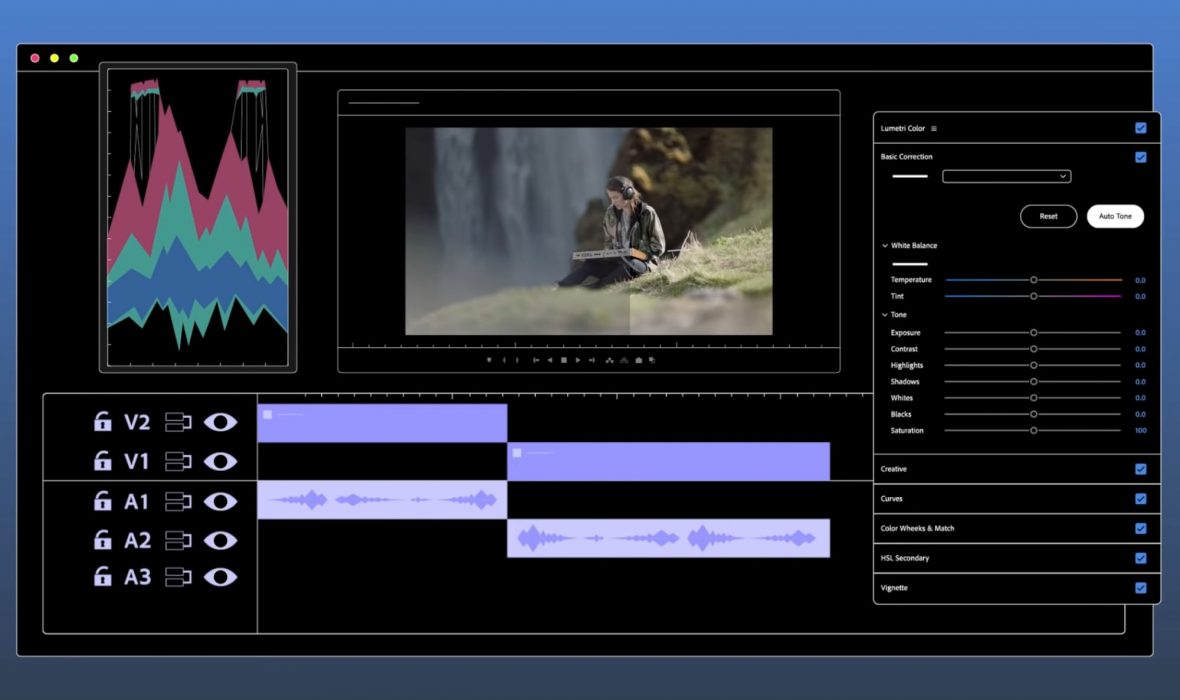Viewport: 1180px width, 700px height.
Task: Click the Temperature slider handle
Action: pos(1034,280)
